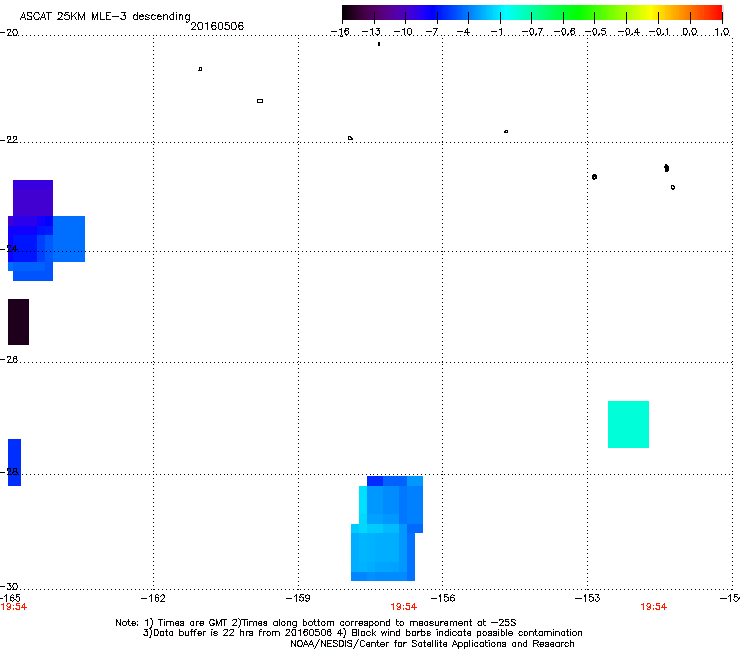This screenshot has width=740, height=650.
Task: Click the large blue data cluster below -28
Action: (x=387, y=529)
